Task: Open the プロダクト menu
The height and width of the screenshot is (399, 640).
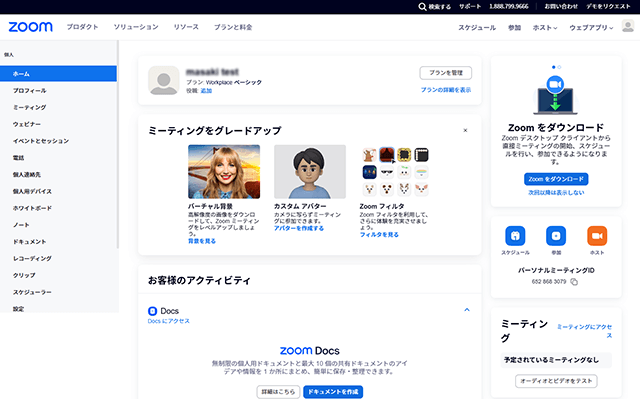Action: pos(82,27)
